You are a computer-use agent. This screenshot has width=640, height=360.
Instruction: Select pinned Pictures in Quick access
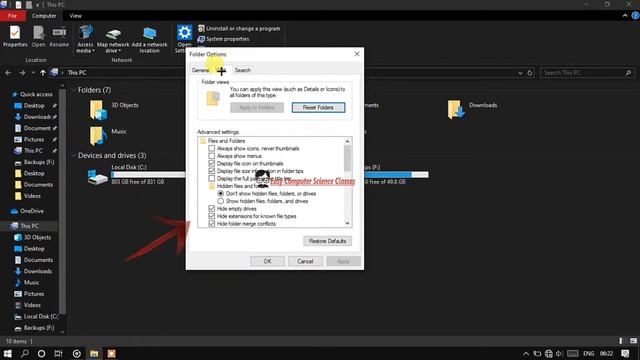coord(34,140)
